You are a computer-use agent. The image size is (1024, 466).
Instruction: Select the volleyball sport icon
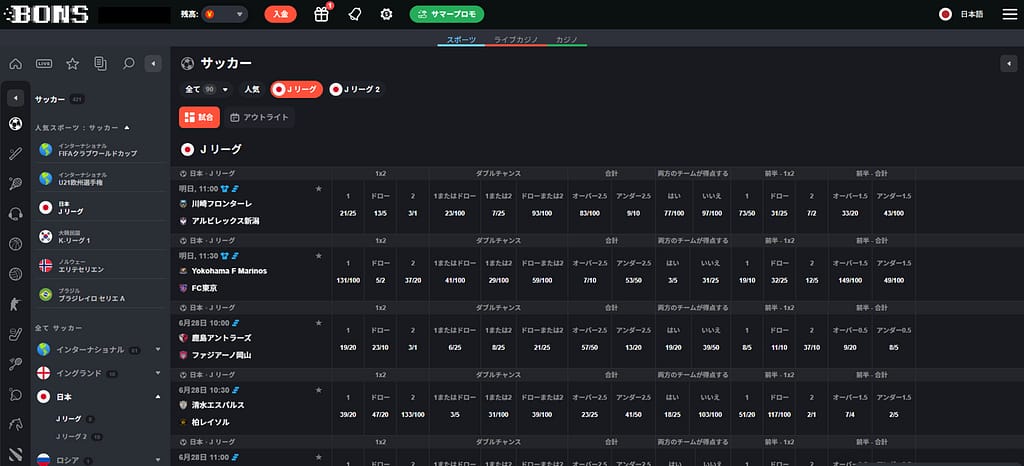pos(16,274)
